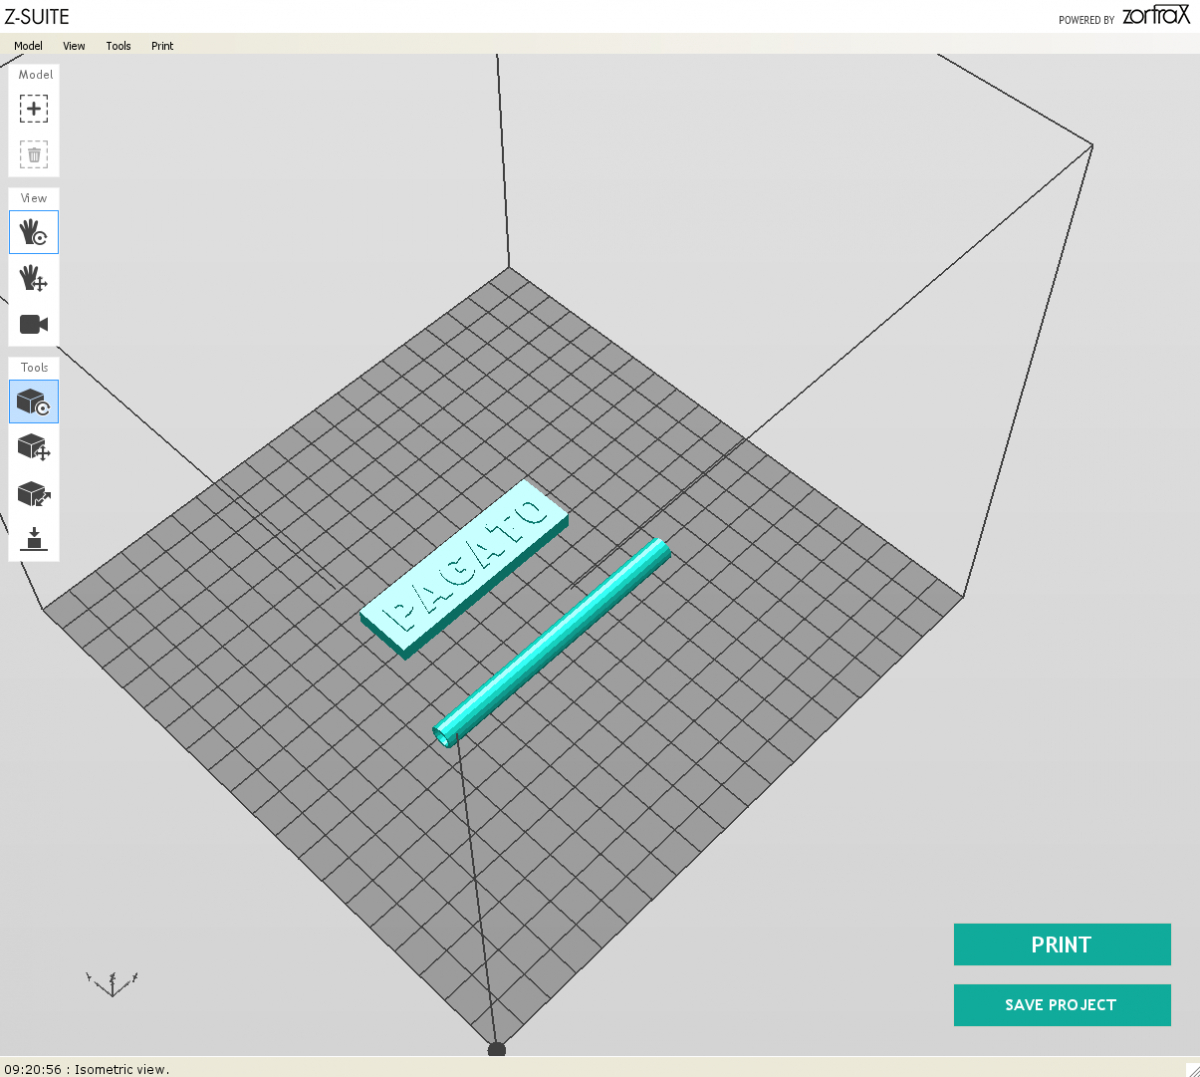
Task: Click the black origin point marker
Action: pyautogui.click(x=496, y=1049)
